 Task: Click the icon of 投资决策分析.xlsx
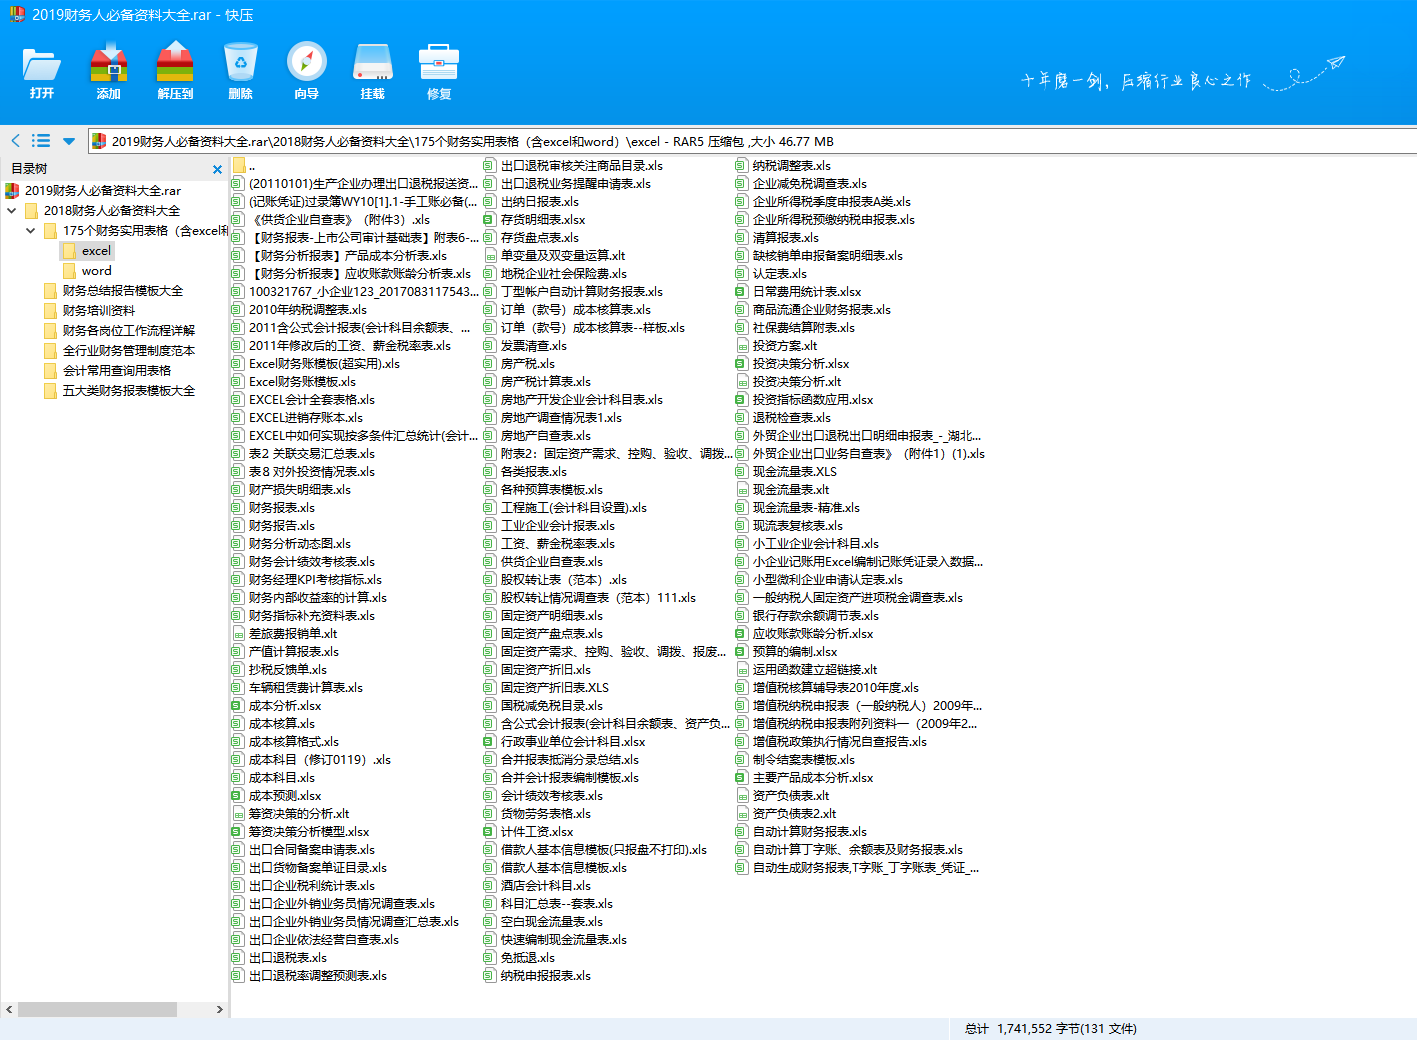tap(742, 364)
